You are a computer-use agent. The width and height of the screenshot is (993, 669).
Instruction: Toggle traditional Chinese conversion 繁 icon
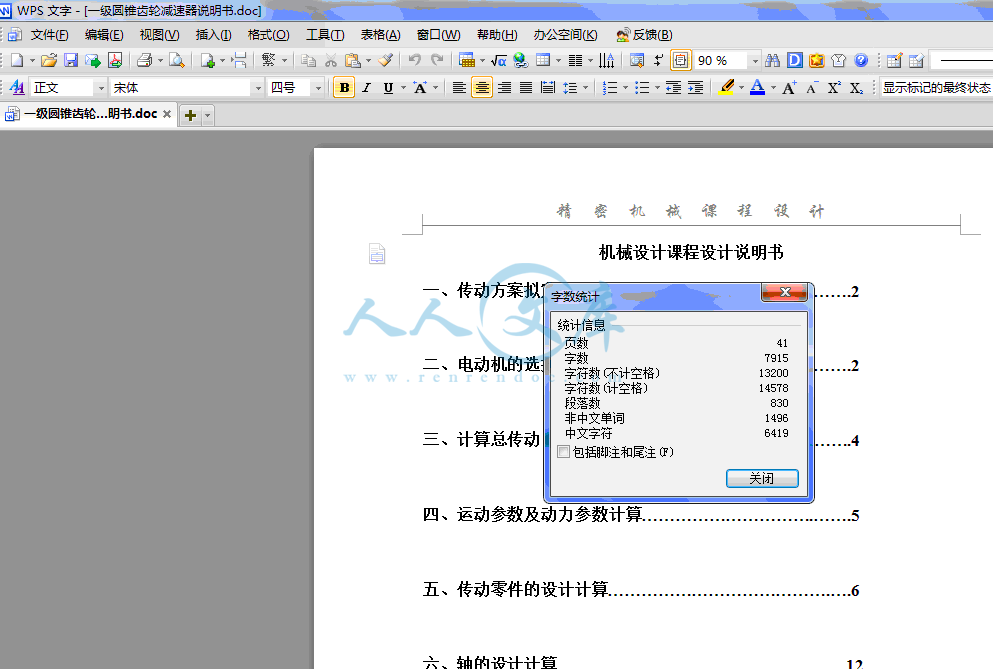pos(269,60)
